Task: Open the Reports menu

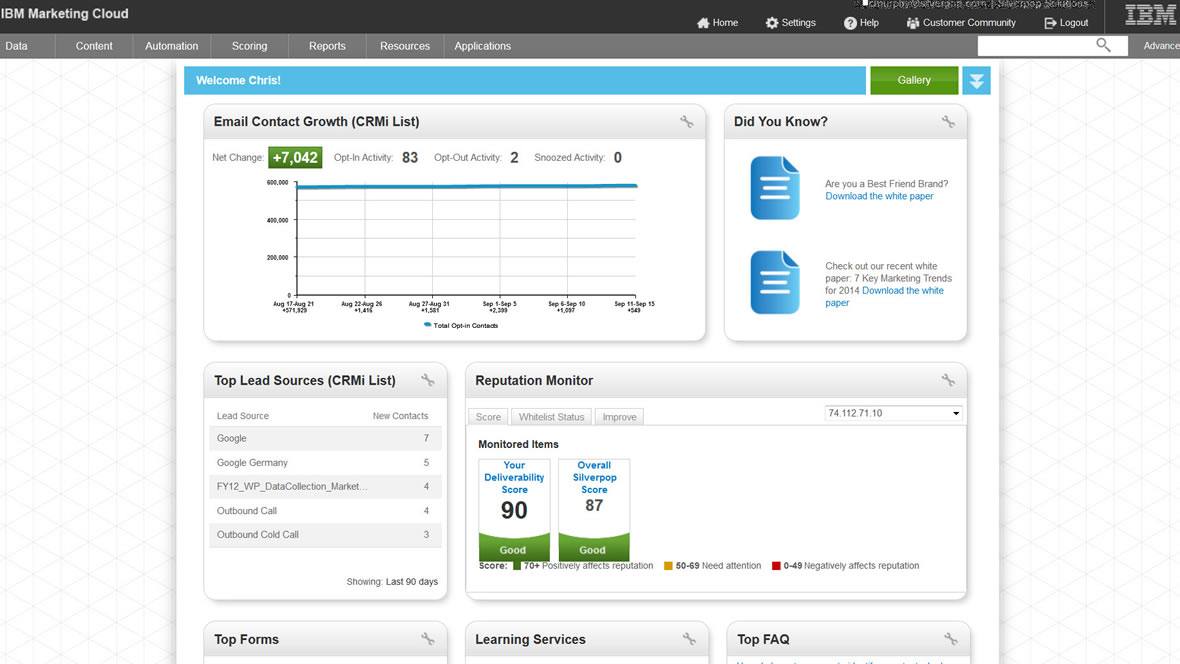Action: pos(327,46)
